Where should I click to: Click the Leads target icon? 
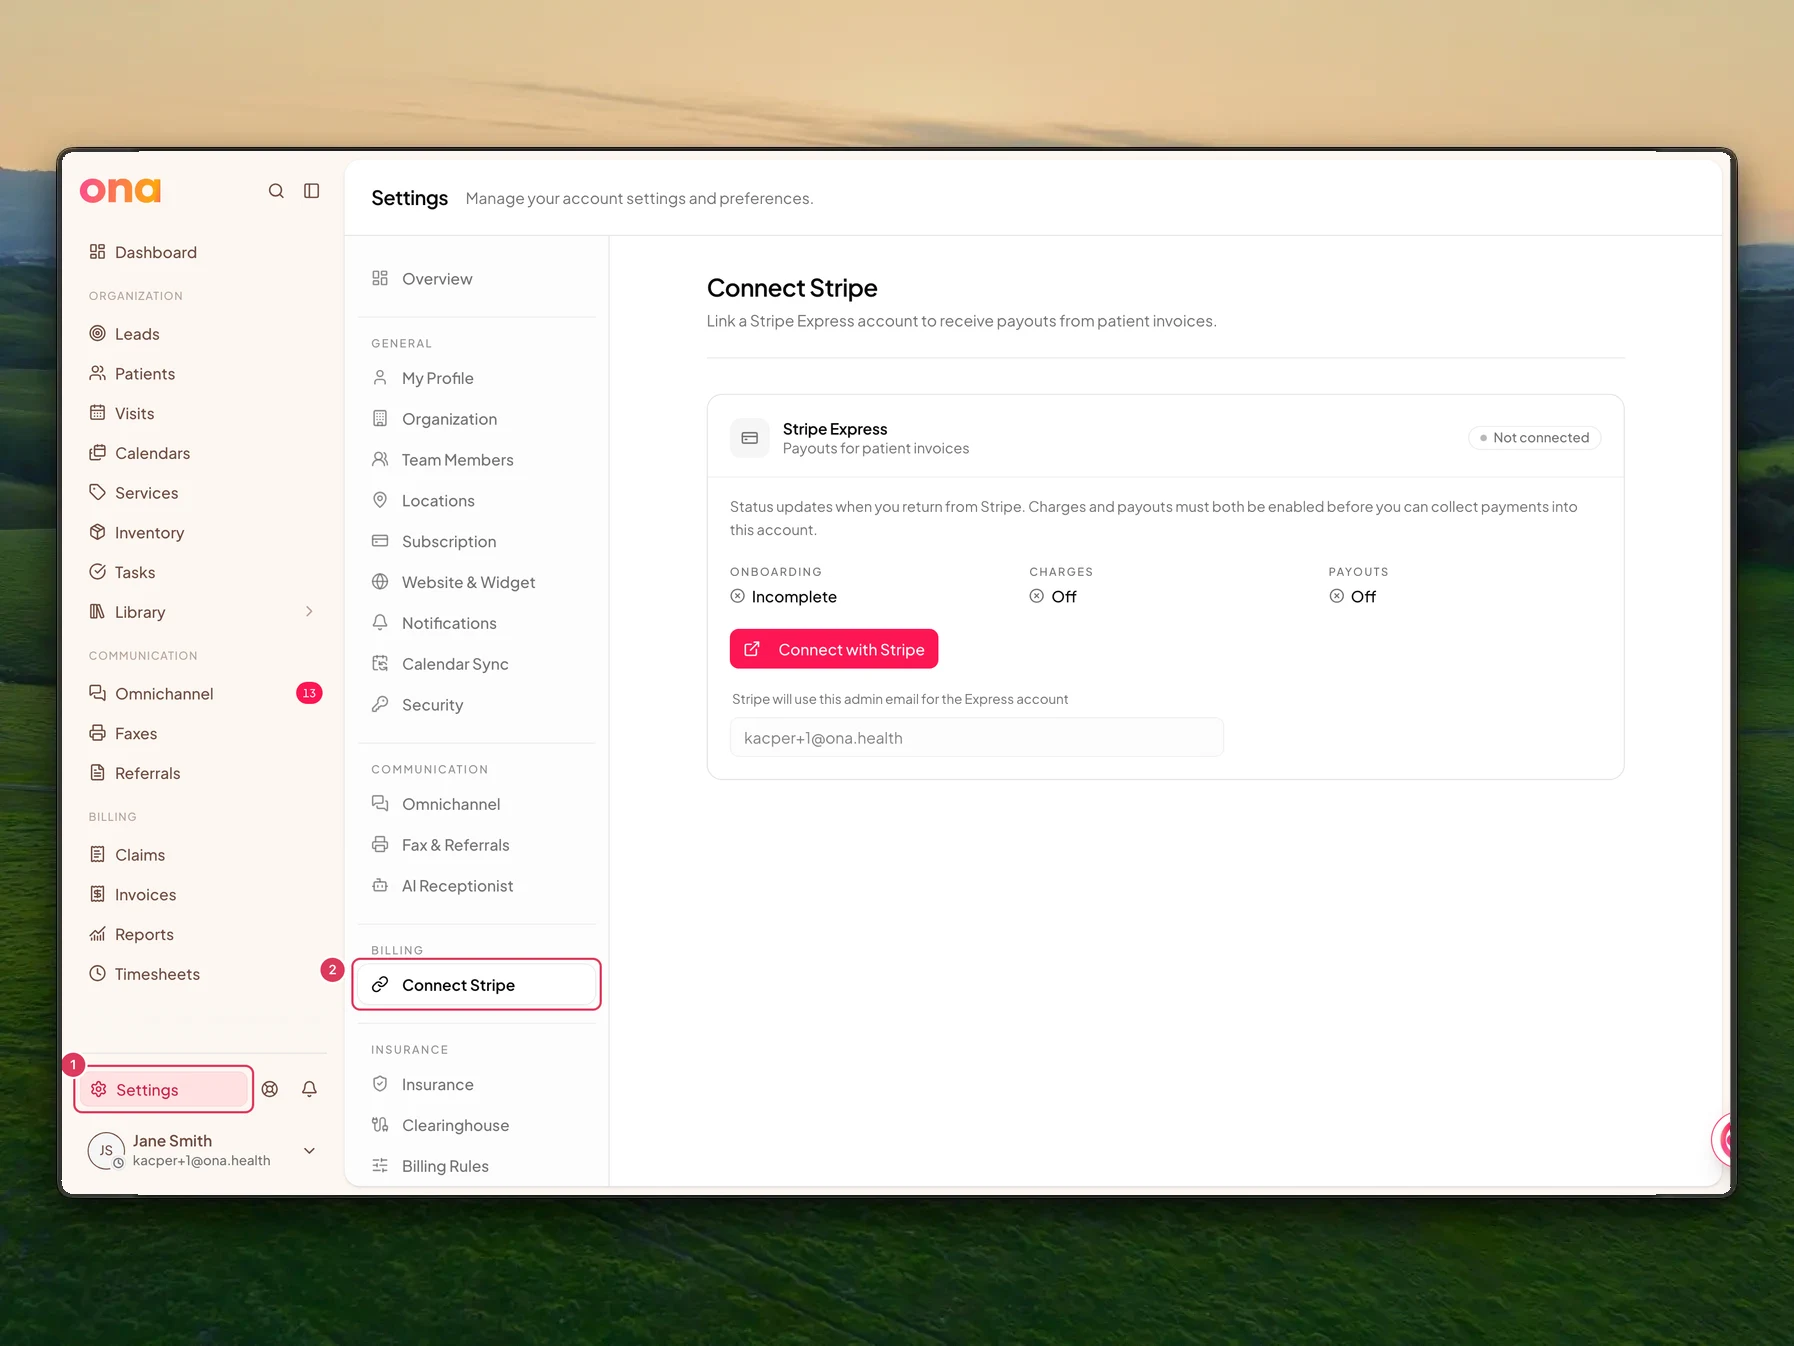[97, 333]
